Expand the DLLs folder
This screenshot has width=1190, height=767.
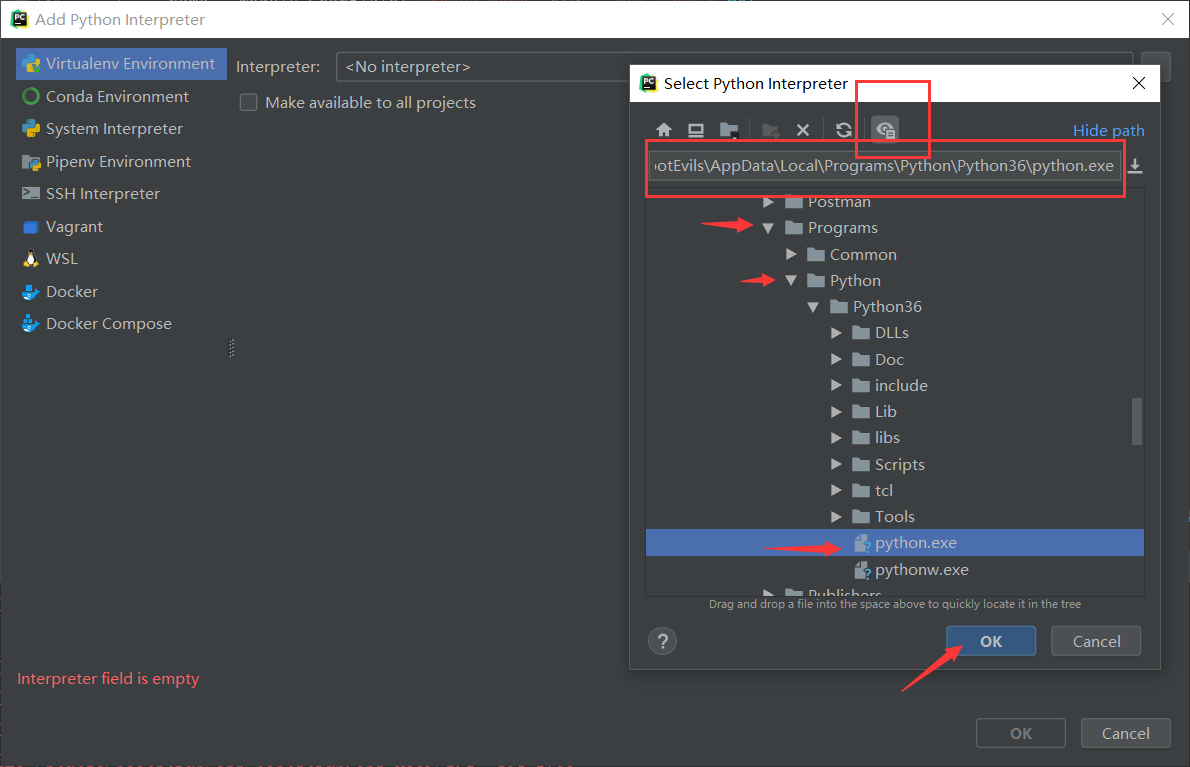click(x=836, y=333)
